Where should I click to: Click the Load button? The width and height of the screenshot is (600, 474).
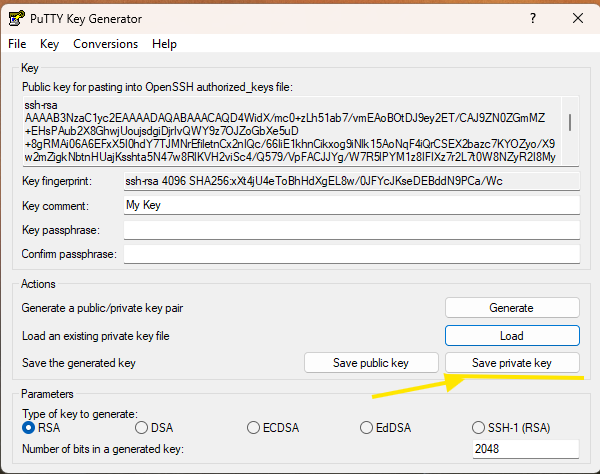tap(512, 336)
